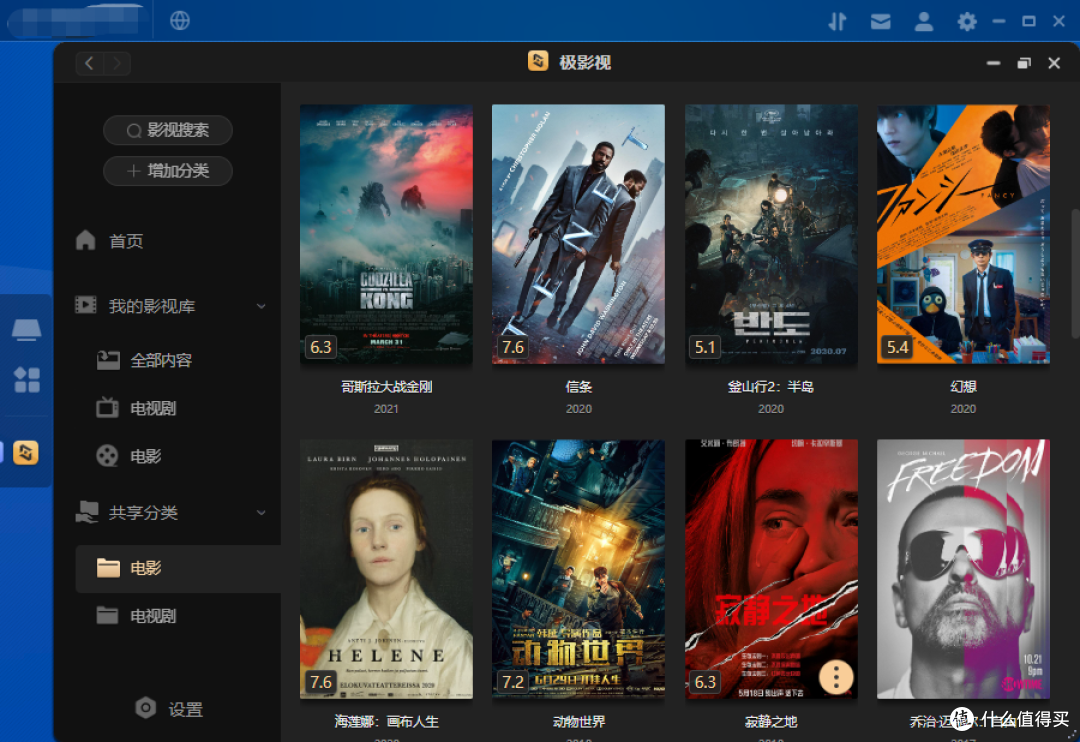Click the vertical scrollbar of the movie grid
The height and width of the screenshot is (742, 1080).
[1074, 272]
